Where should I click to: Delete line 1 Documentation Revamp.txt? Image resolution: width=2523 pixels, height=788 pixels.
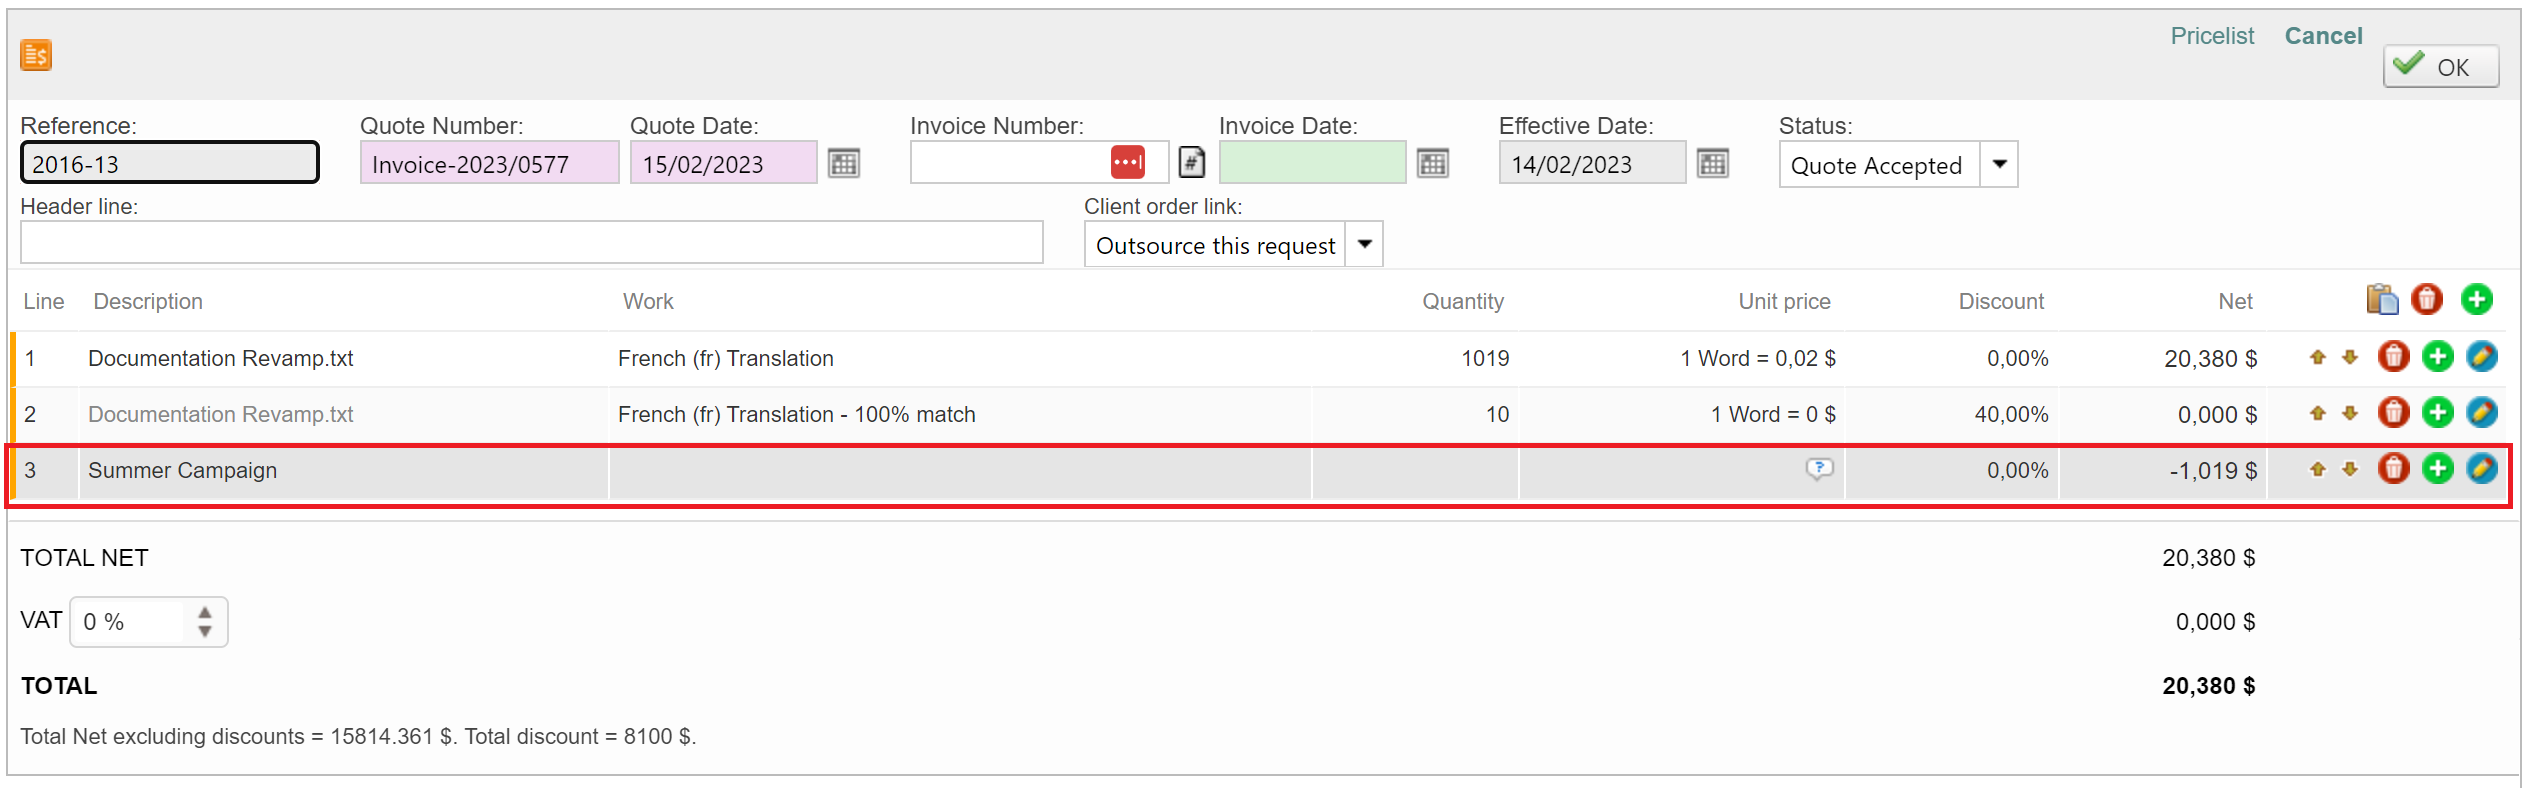[2393, 357]
